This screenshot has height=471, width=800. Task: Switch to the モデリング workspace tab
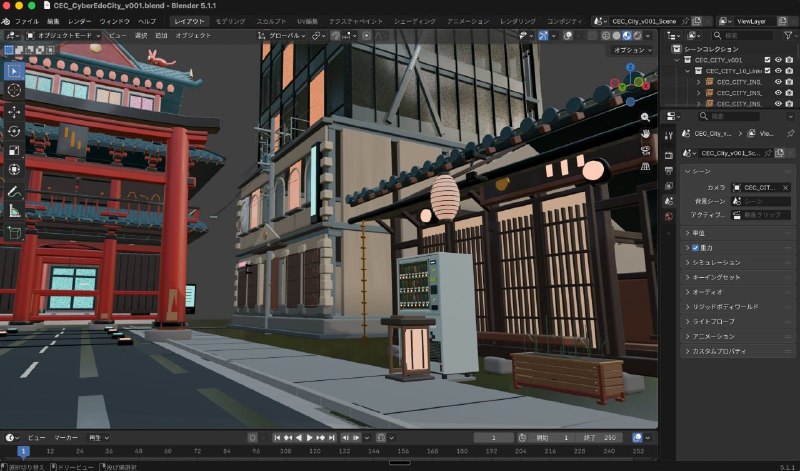(x=230, y=21)
